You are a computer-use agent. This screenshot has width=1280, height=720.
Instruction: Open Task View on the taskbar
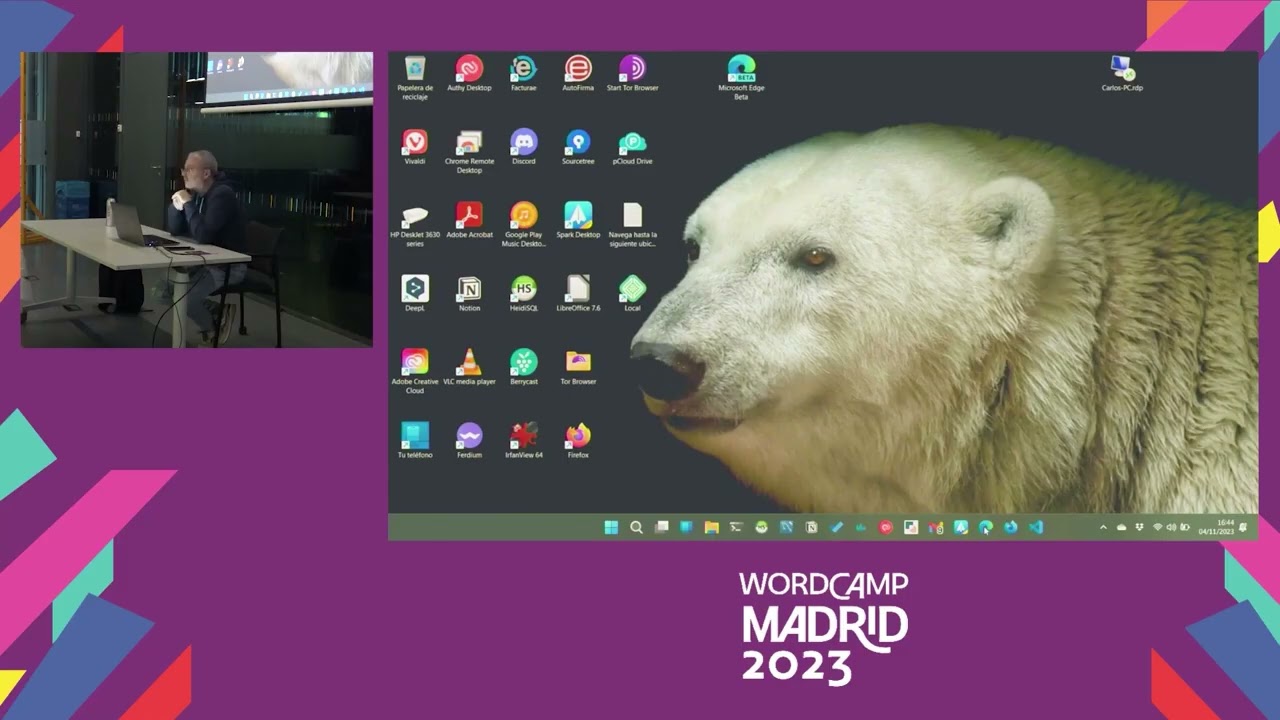661,527
